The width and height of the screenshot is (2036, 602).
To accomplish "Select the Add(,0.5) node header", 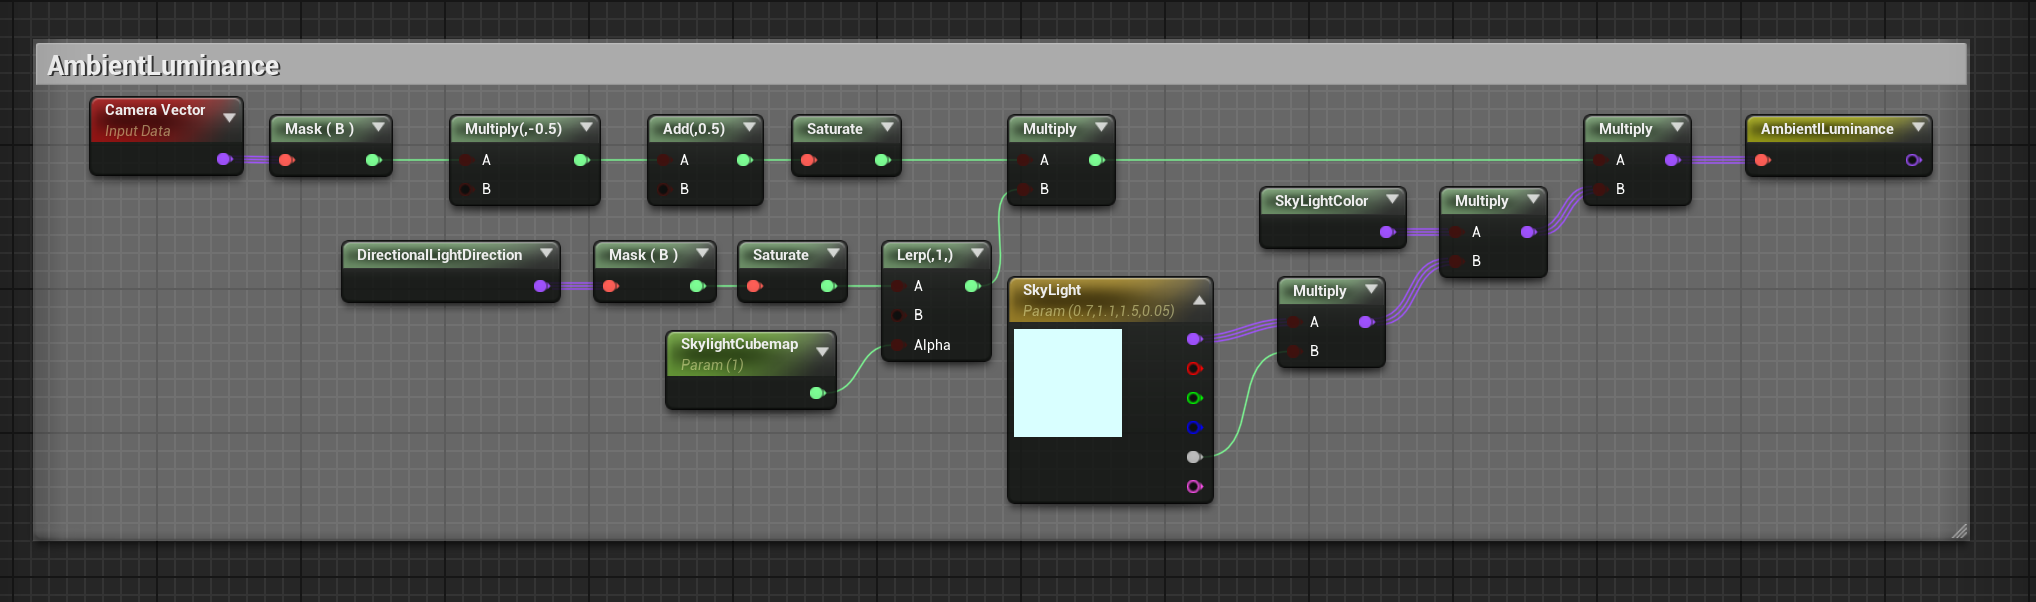I will point(694,129).
